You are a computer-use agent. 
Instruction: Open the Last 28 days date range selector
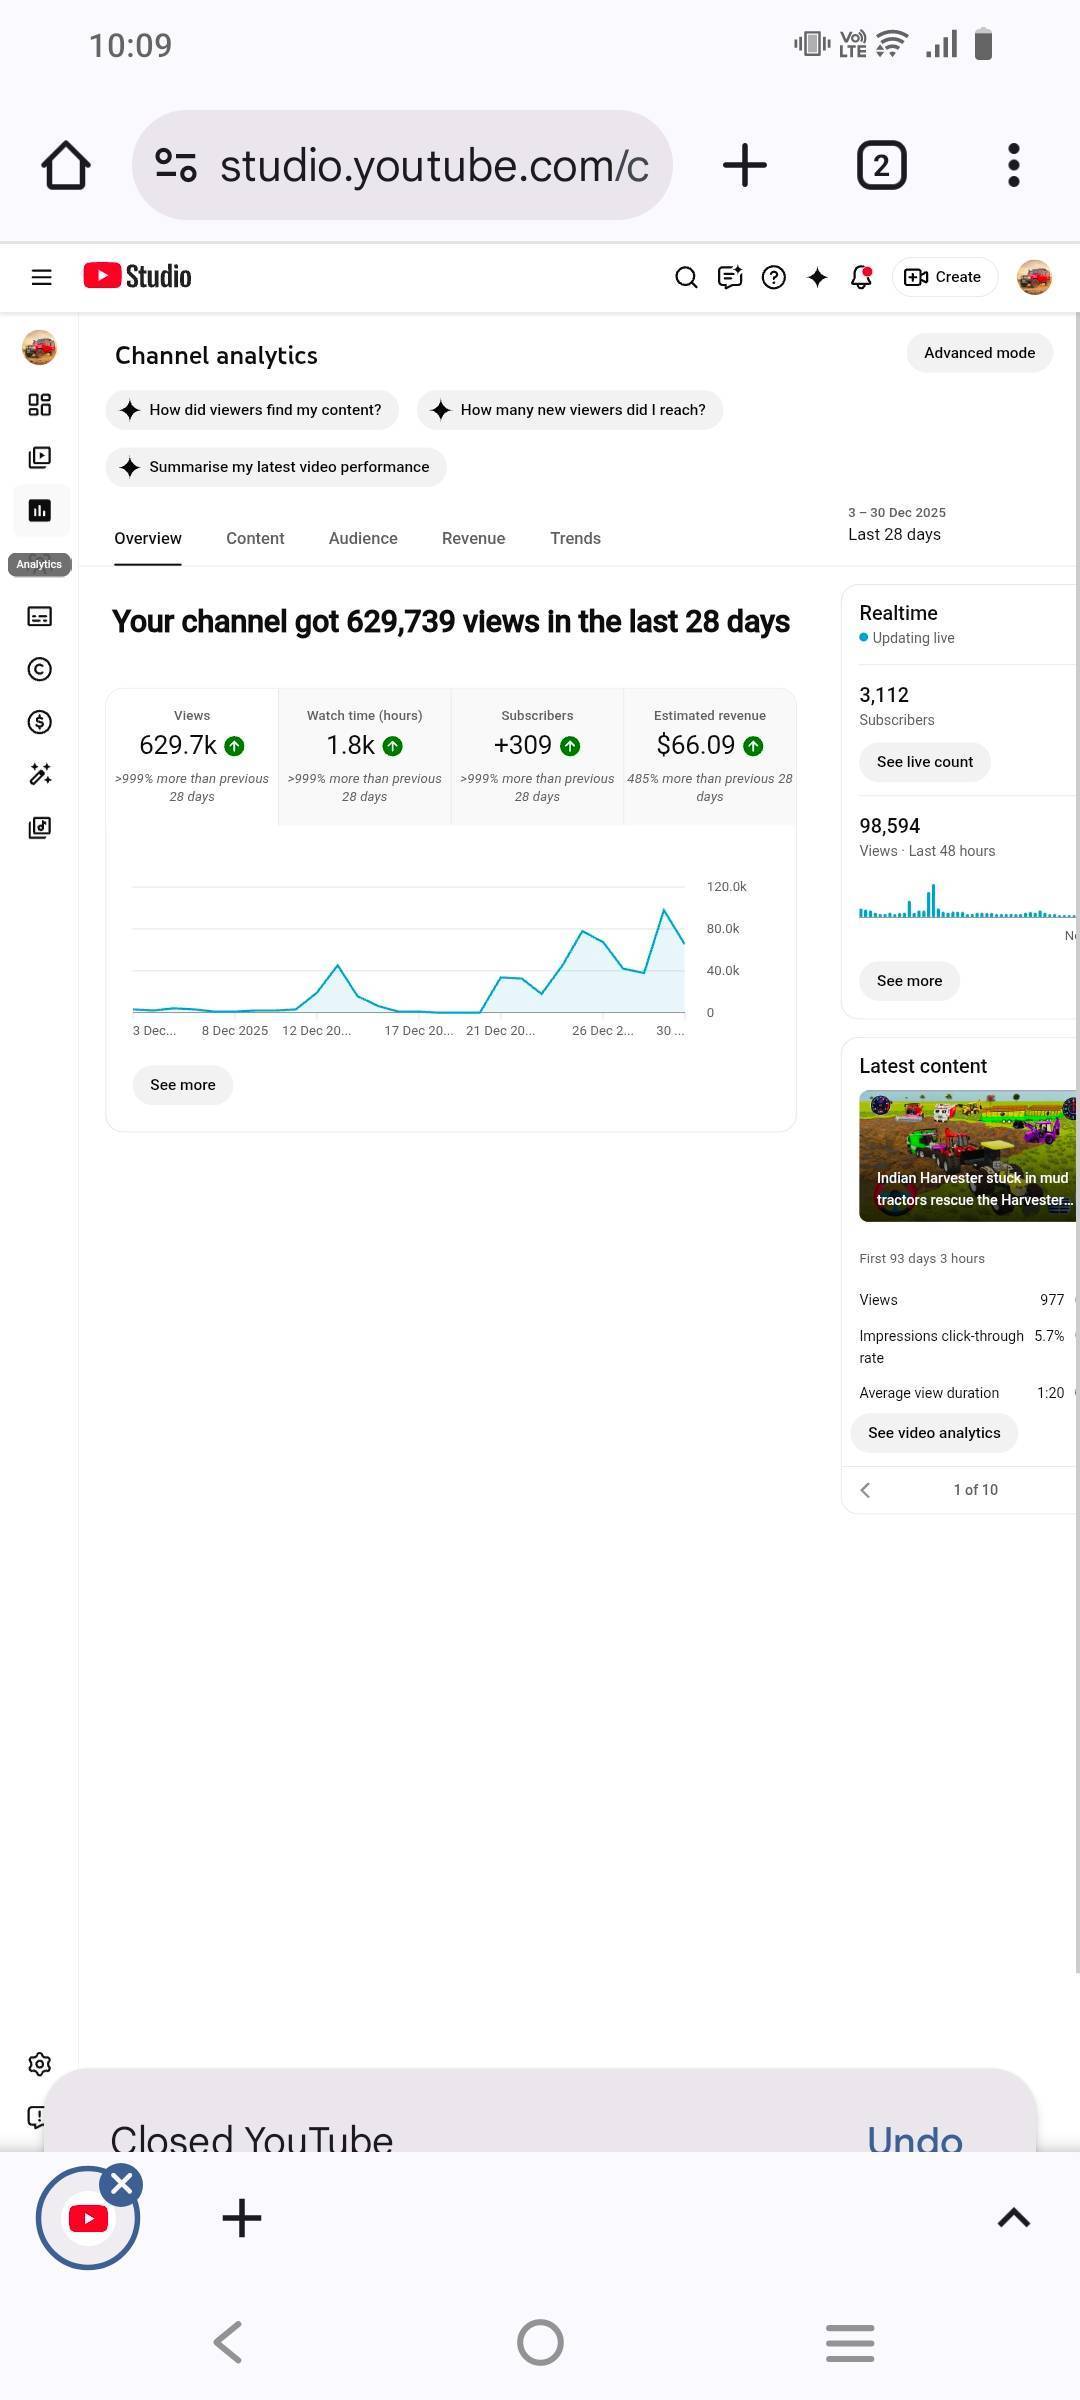pyautogui.click(x=895, y=525)
